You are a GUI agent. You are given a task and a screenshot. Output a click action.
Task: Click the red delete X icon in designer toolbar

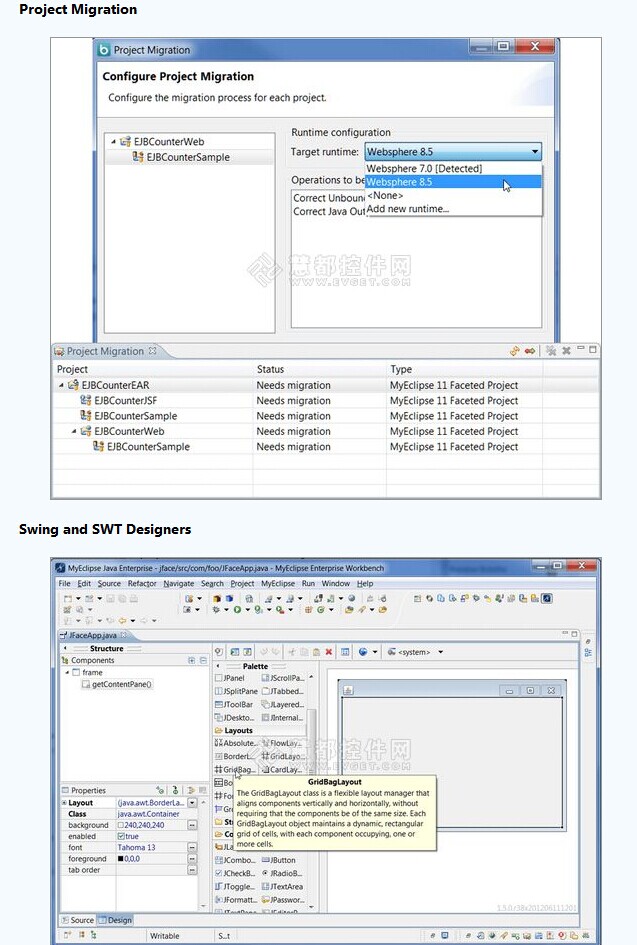(329, 652)
